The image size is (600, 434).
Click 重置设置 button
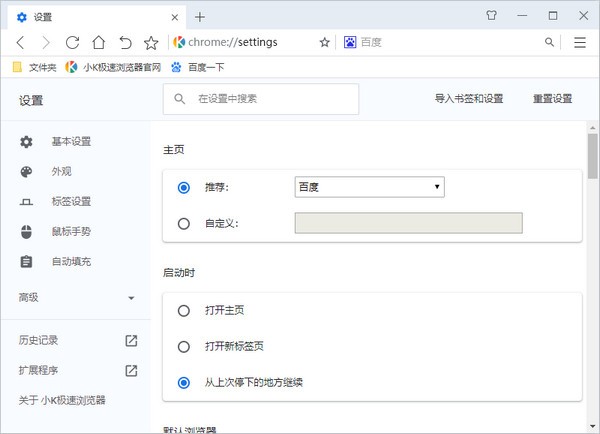pyautogui.click(x=552, y=99)
